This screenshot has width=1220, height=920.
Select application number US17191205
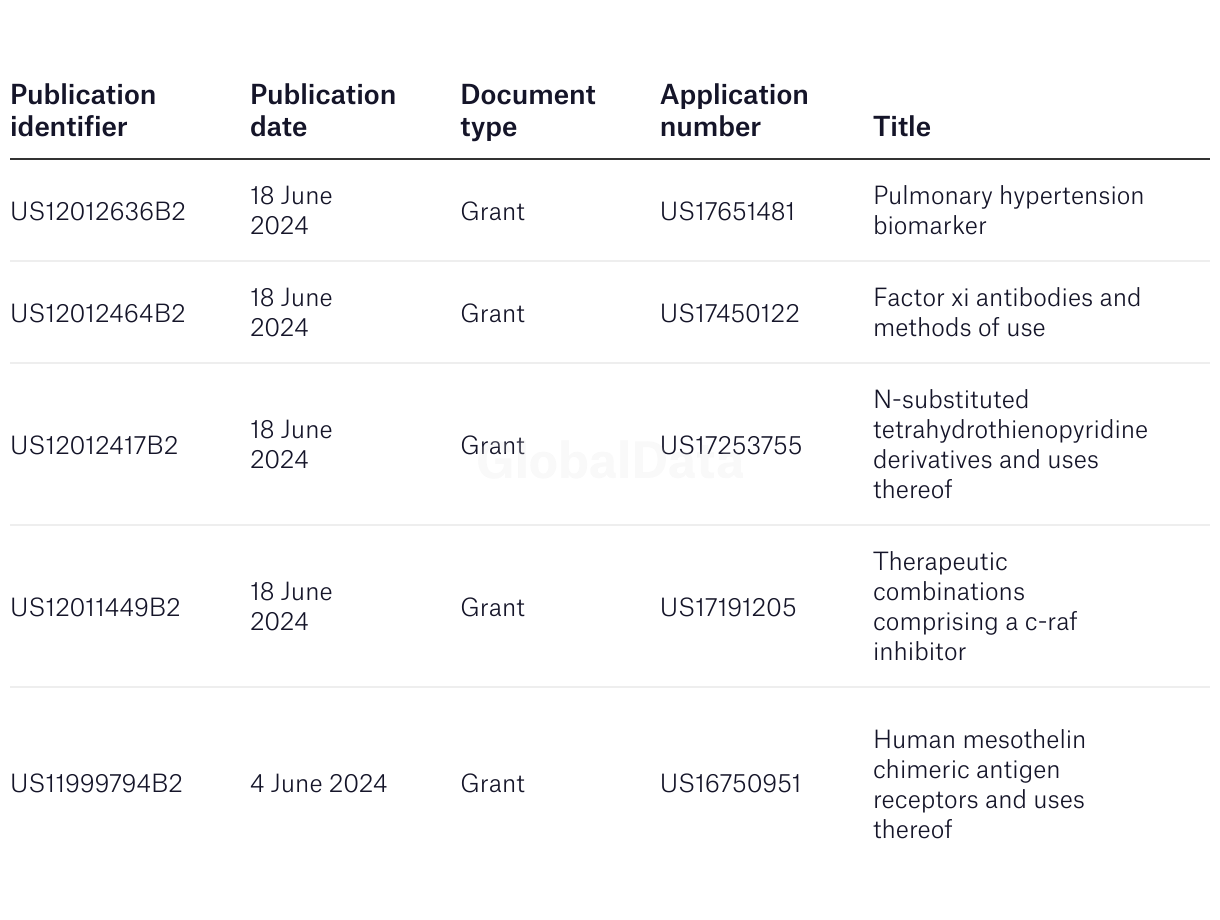(727, 607)
